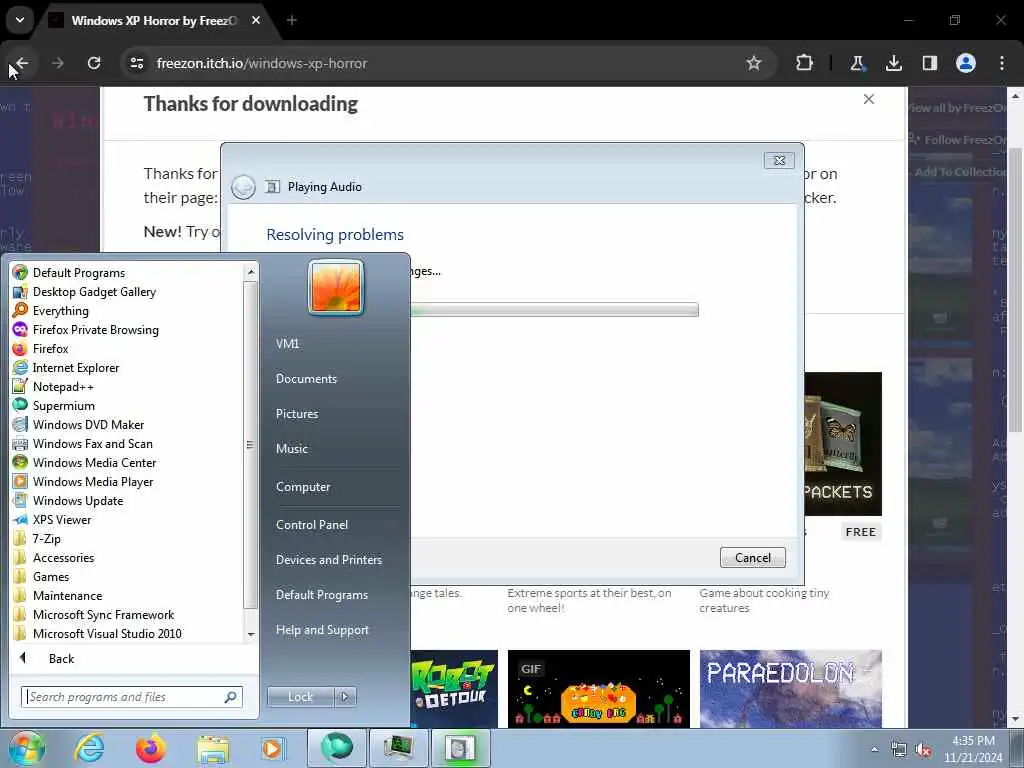Start Firefox Private Browsing
This screenshot has height=768, width=1024.
(95, 329)
